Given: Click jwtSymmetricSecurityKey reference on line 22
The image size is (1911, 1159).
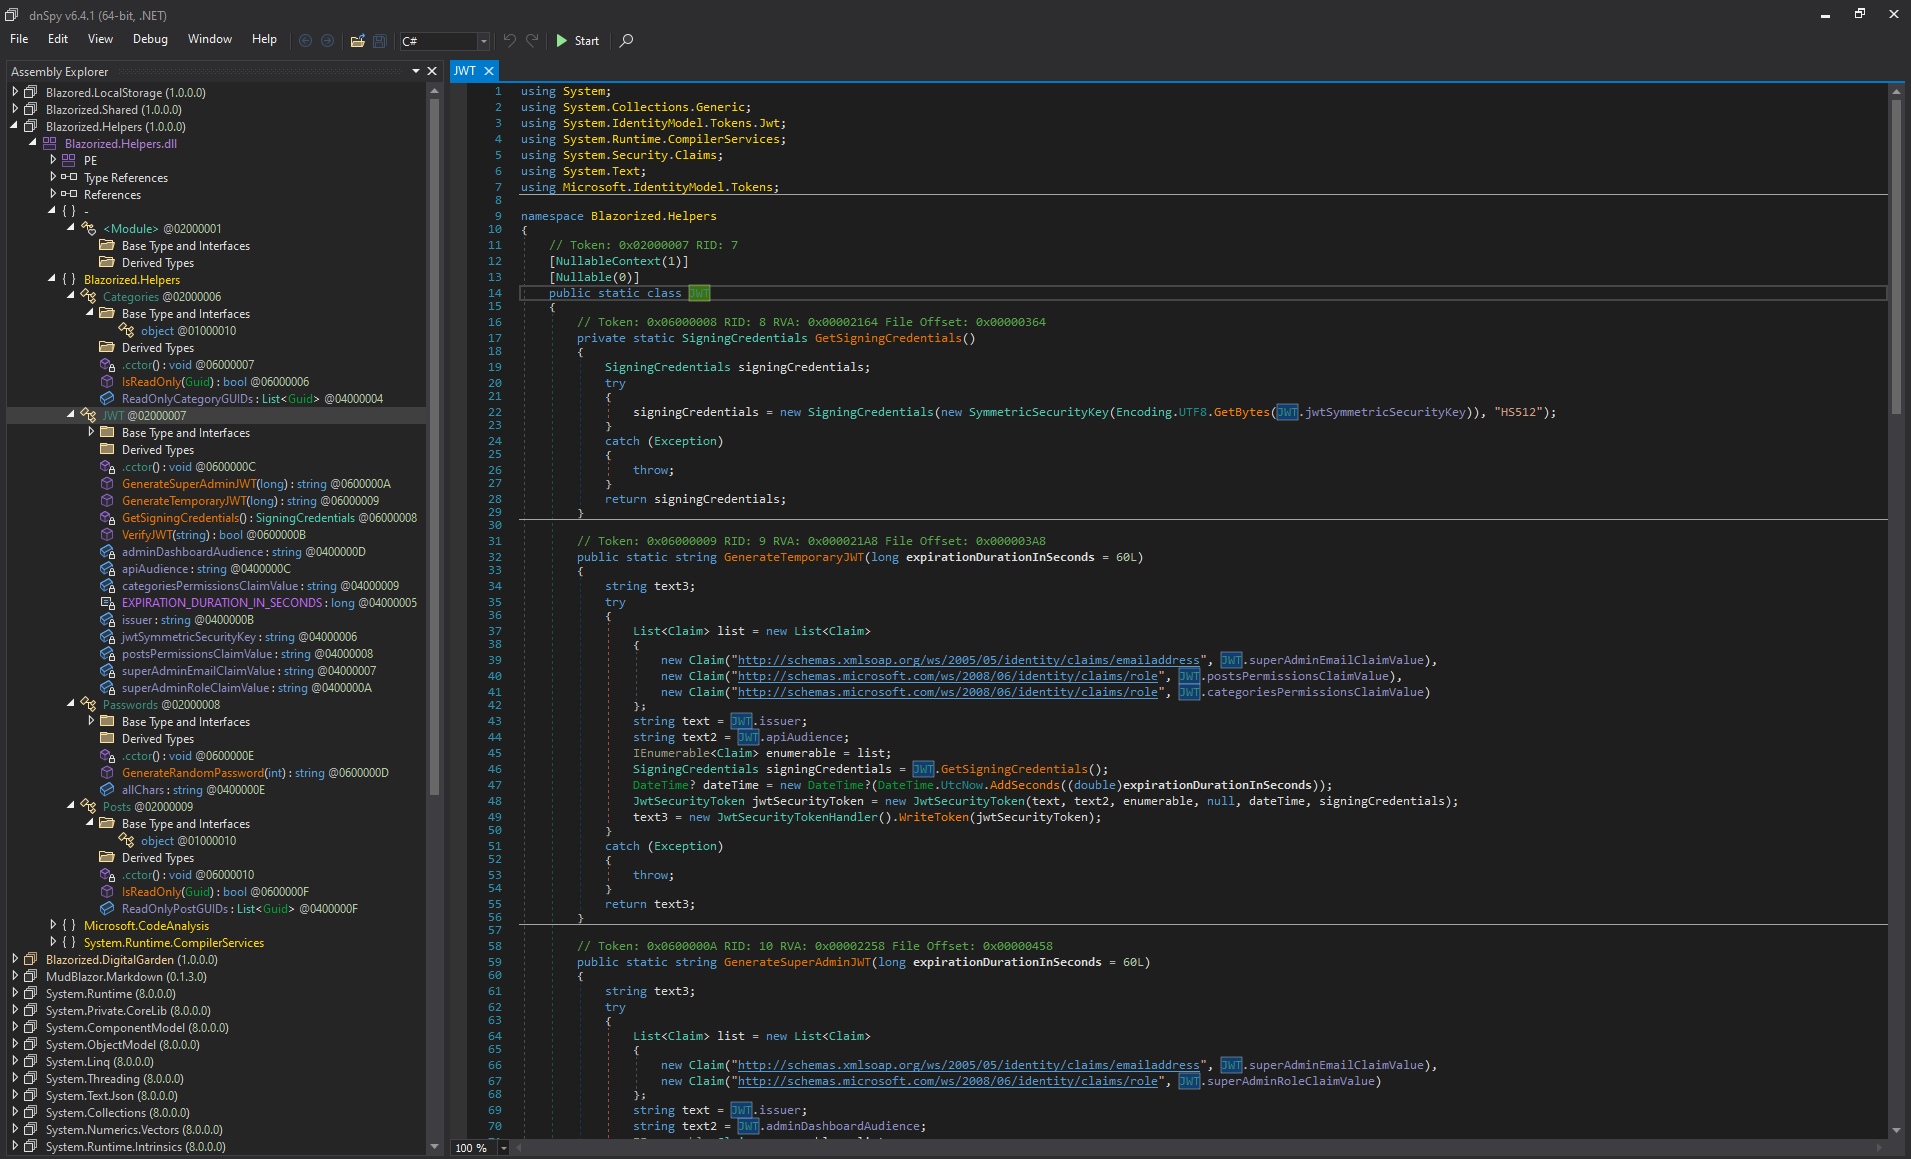Looking at the screenshot, I should point(1385,412).
